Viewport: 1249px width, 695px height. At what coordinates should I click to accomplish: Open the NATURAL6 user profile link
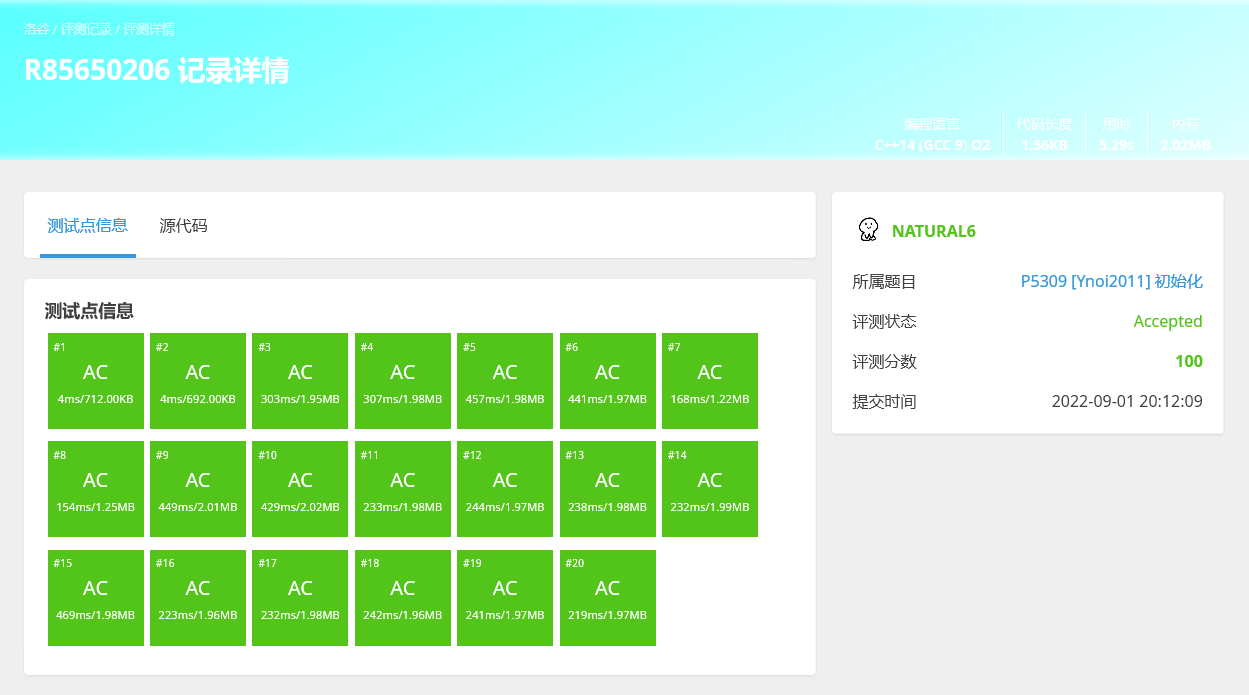pyautogui.click(x=934, y=231)
